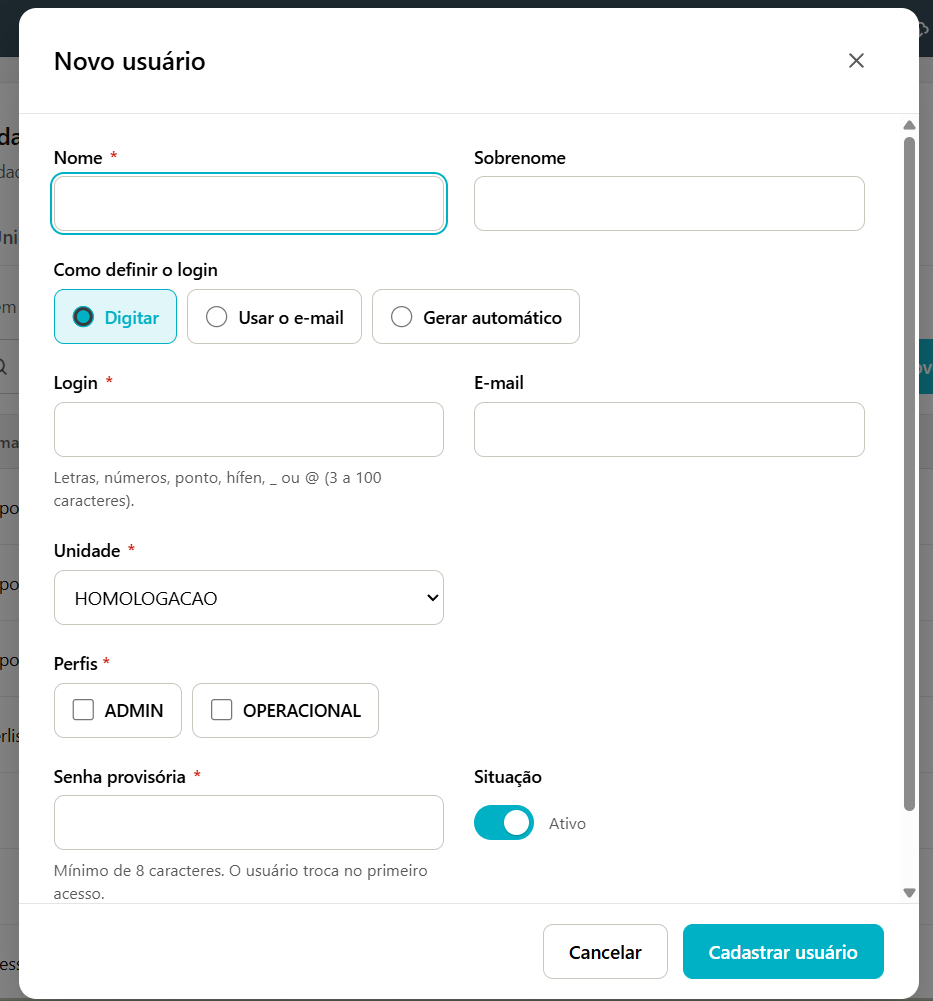The height and width of the screenshot is (1001, 933).
Task: Click the 'Mínimo de 8 caracteres' hint text
Action: 240,882
